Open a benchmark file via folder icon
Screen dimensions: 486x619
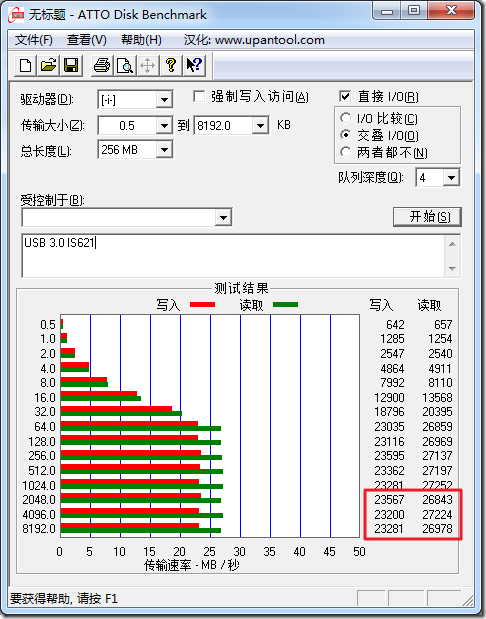tap(49, 65)
